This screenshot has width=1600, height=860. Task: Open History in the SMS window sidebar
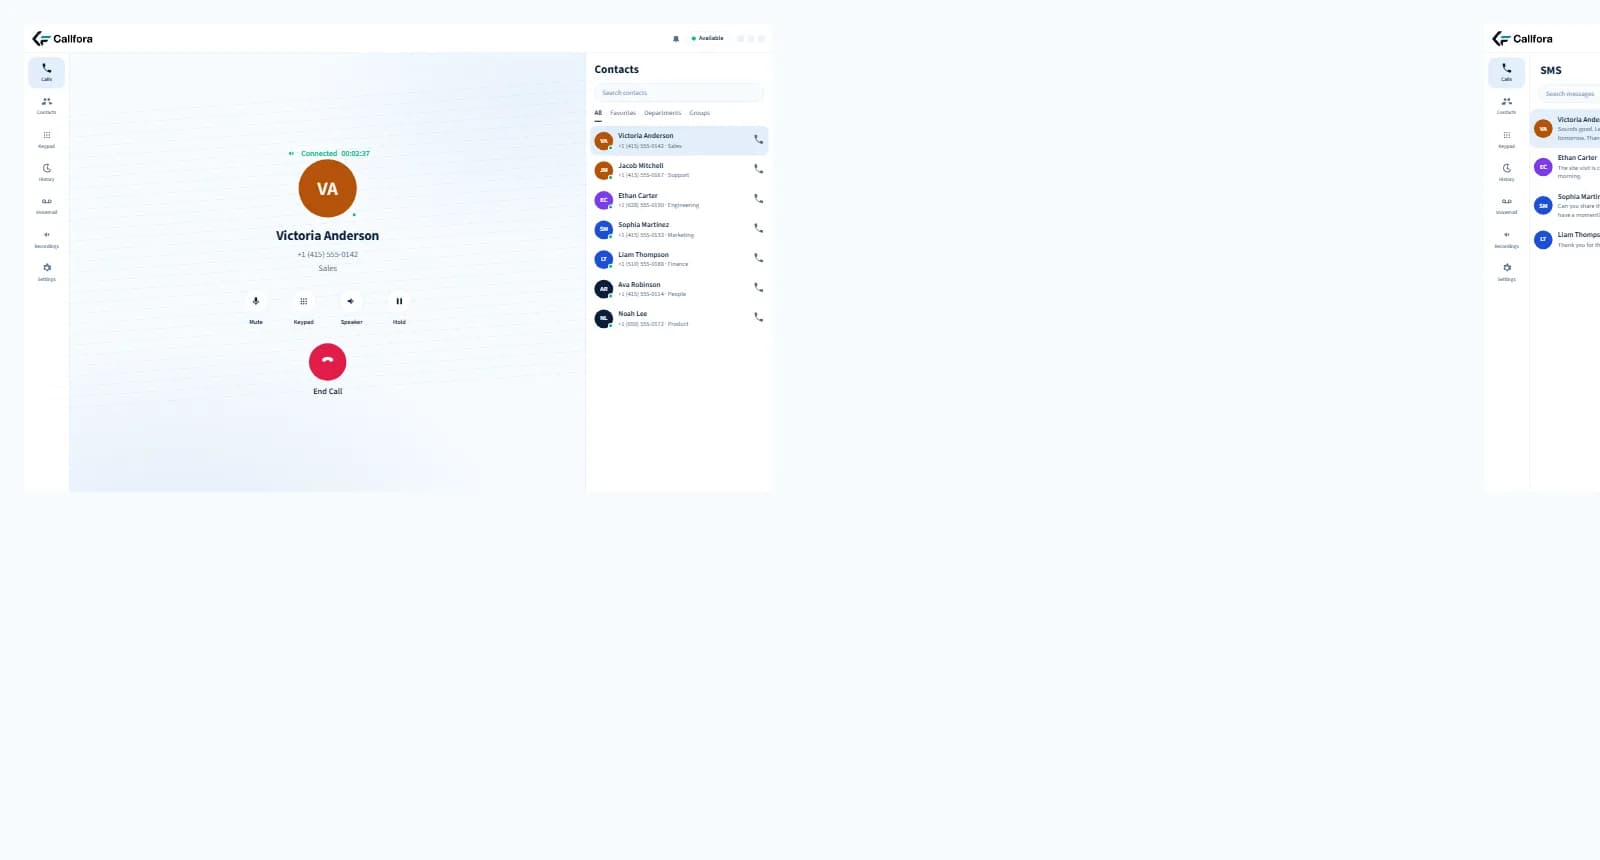(x=1506, y=172)
